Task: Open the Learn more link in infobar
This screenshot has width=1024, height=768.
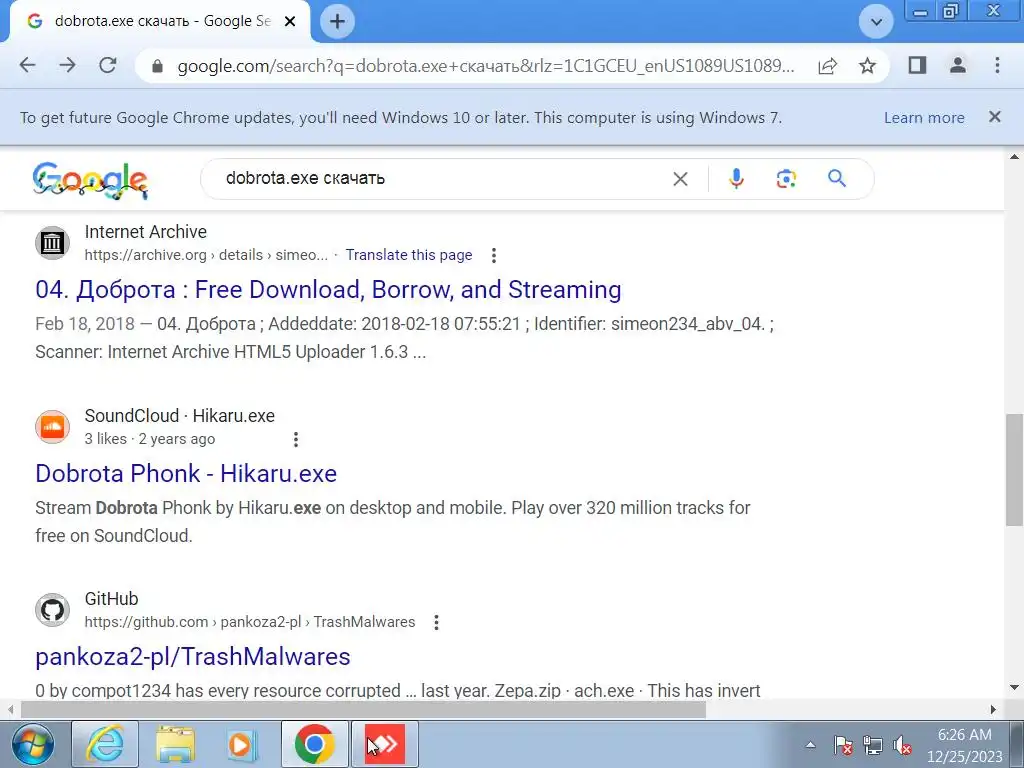Action: click(924, 118)
